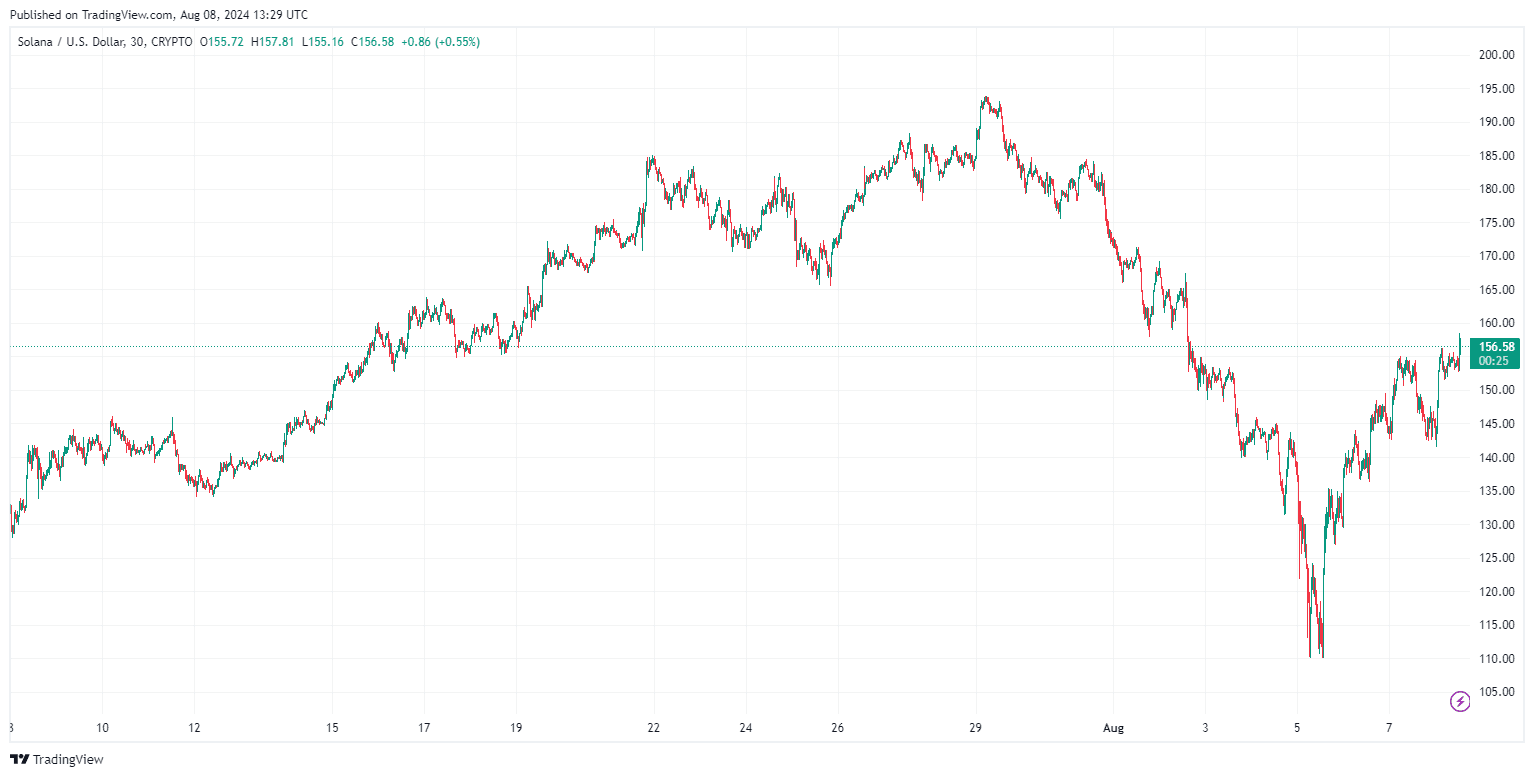Click the 115.00 price axis label
This screenshot has width=1534, height=777.
1497,625
